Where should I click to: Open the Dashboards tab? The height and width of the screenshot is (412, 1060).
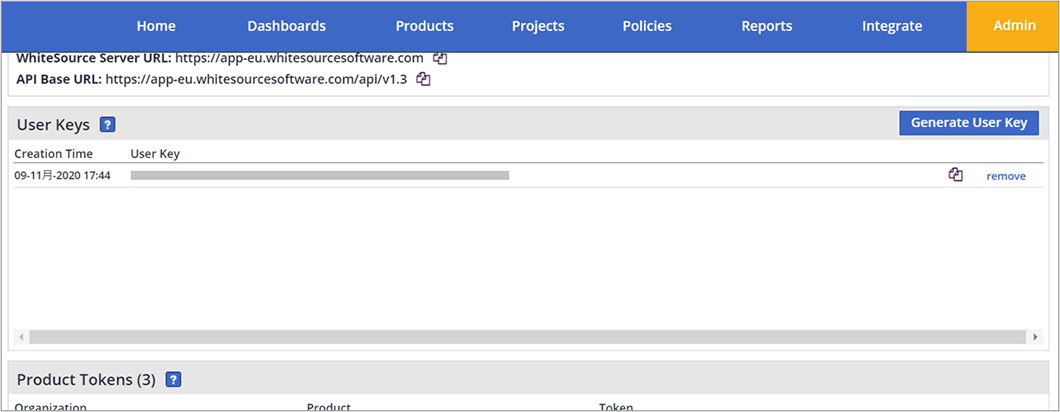point(286,26)
